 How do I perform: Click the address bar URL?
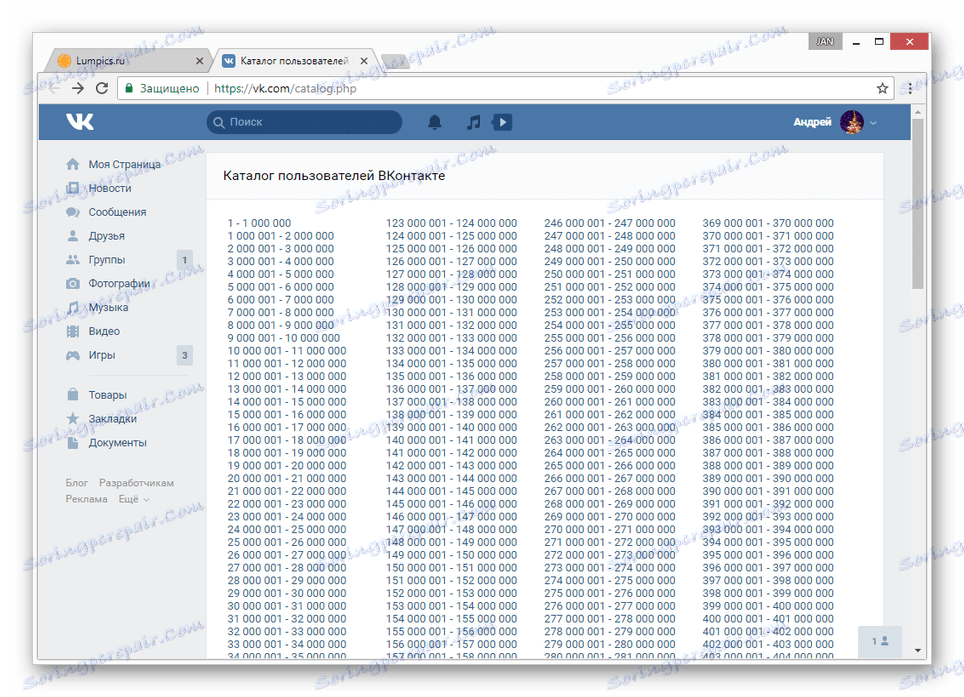point(285,89)
